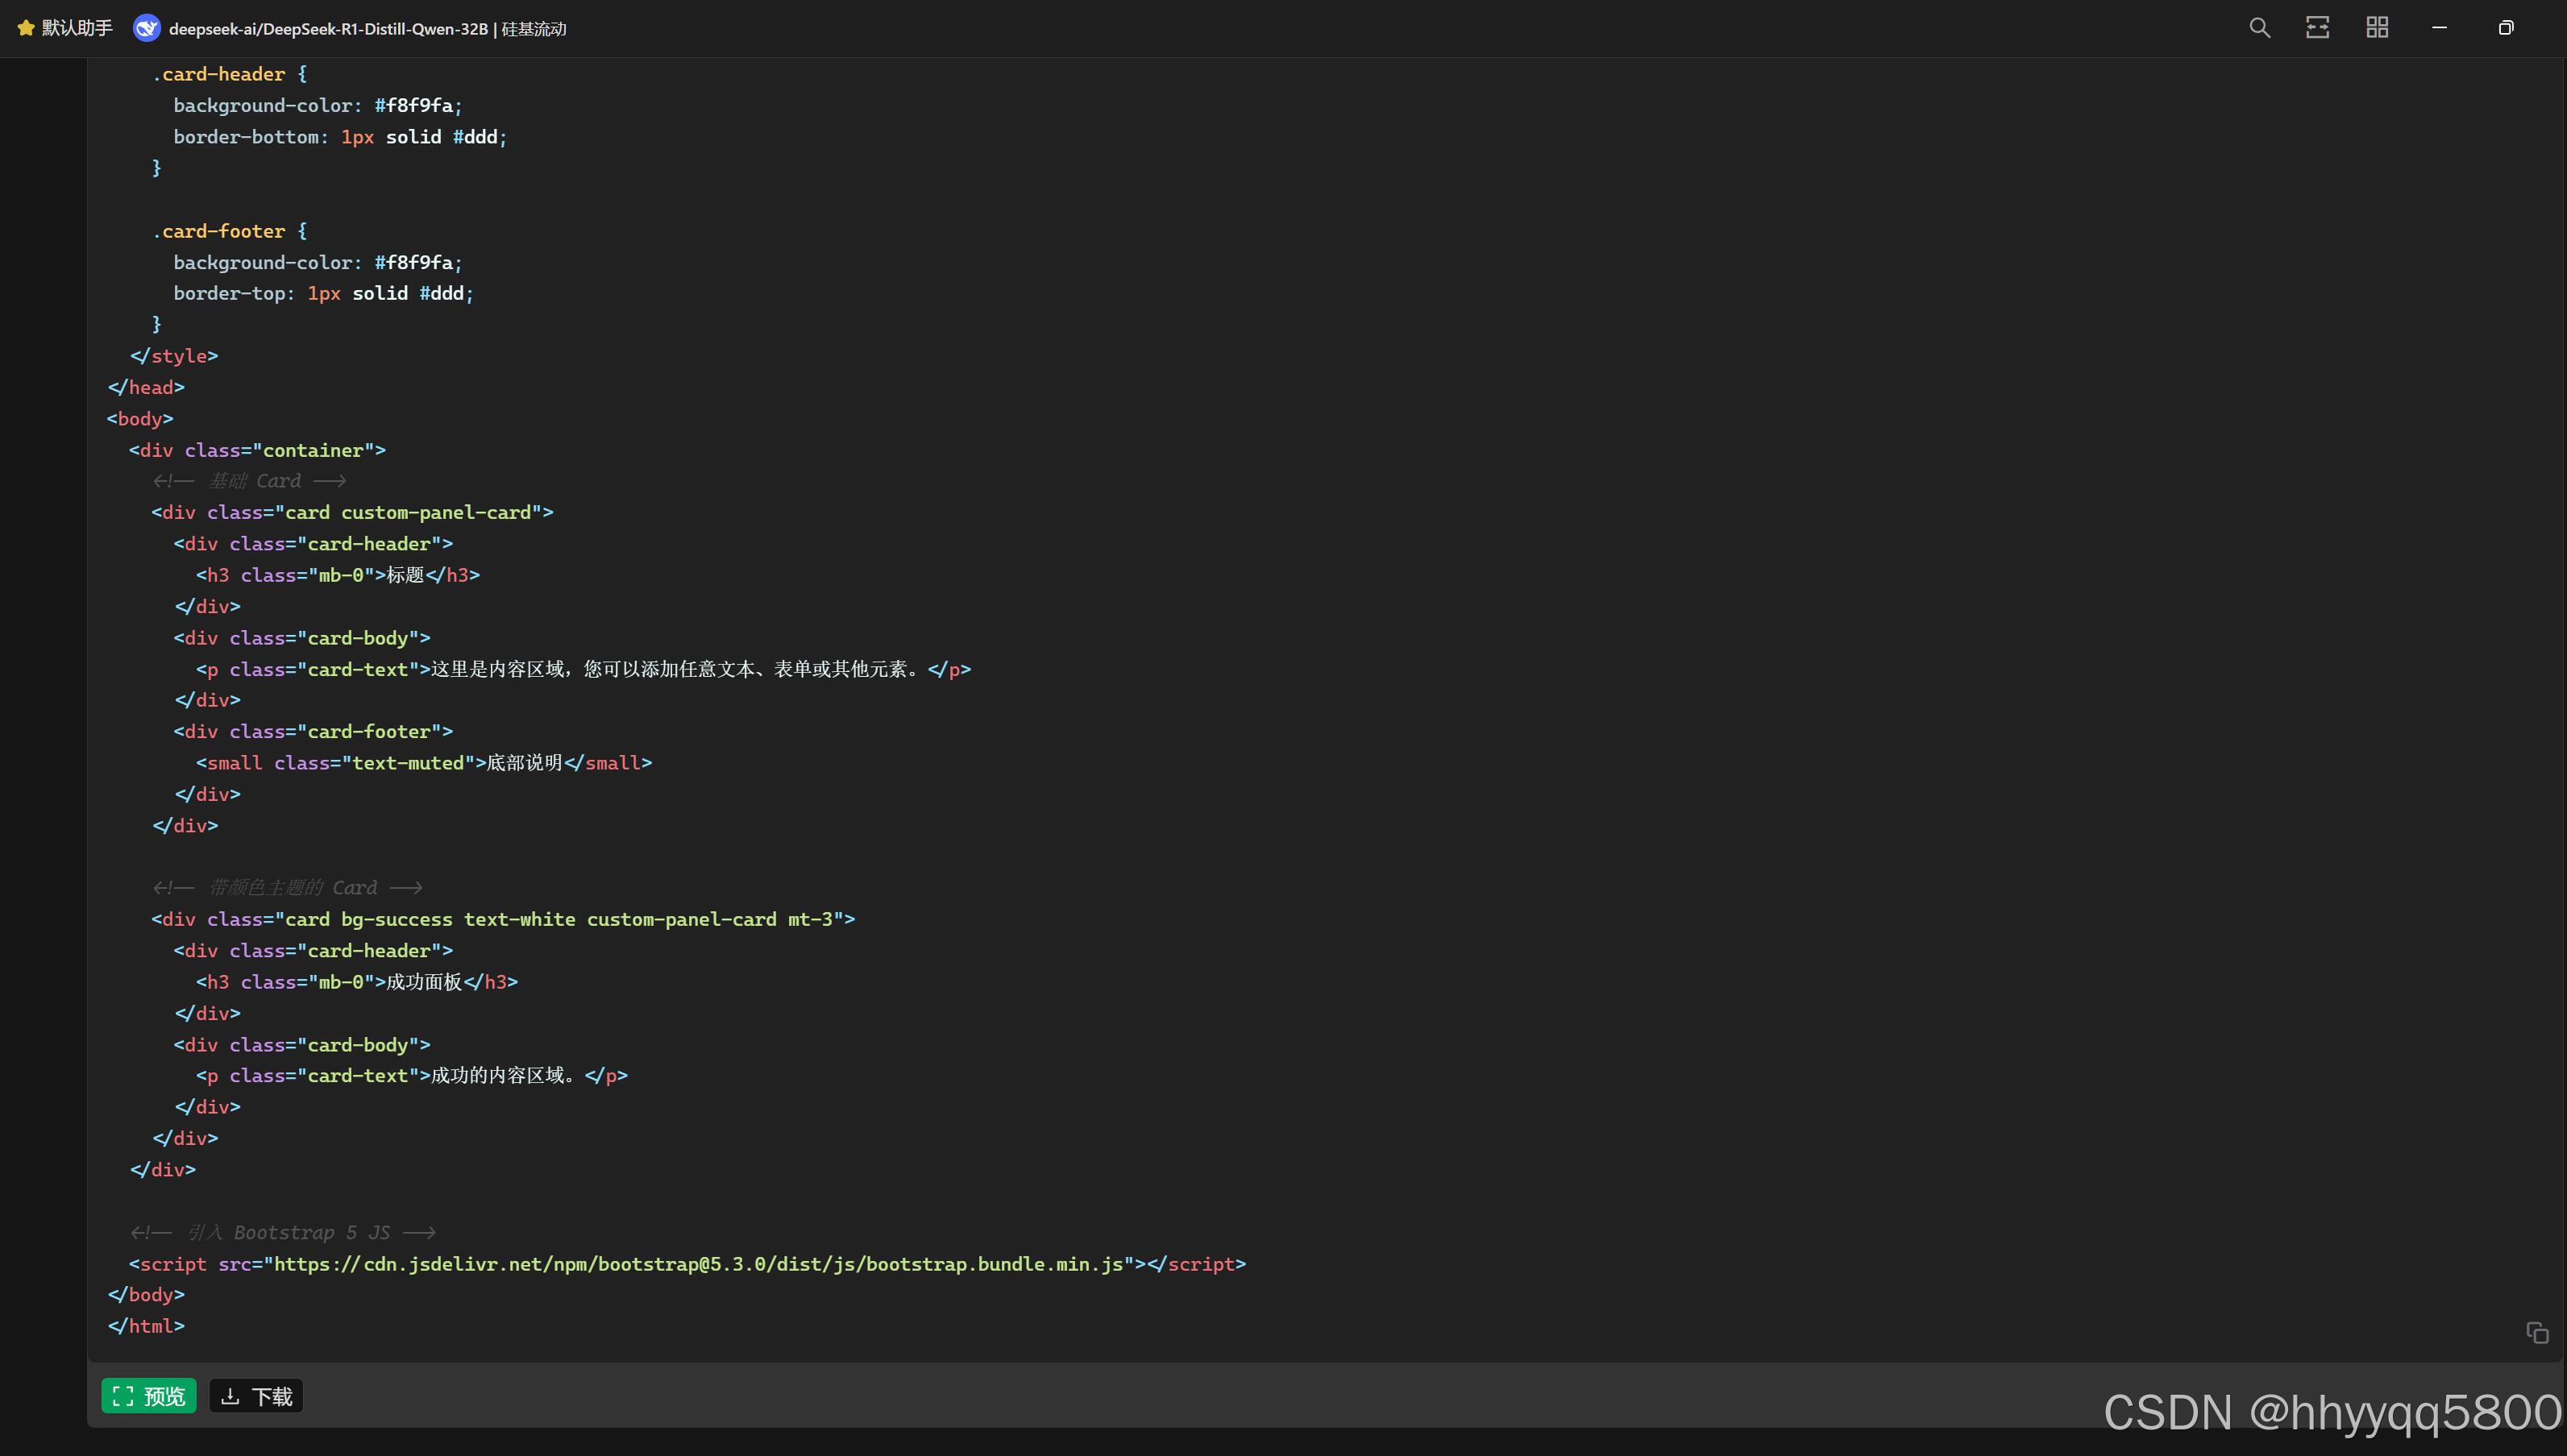This screenshot has width=2567, height=1456.
Task: Click the DeepSeek model avatar icon
Action: pos(147,28)
